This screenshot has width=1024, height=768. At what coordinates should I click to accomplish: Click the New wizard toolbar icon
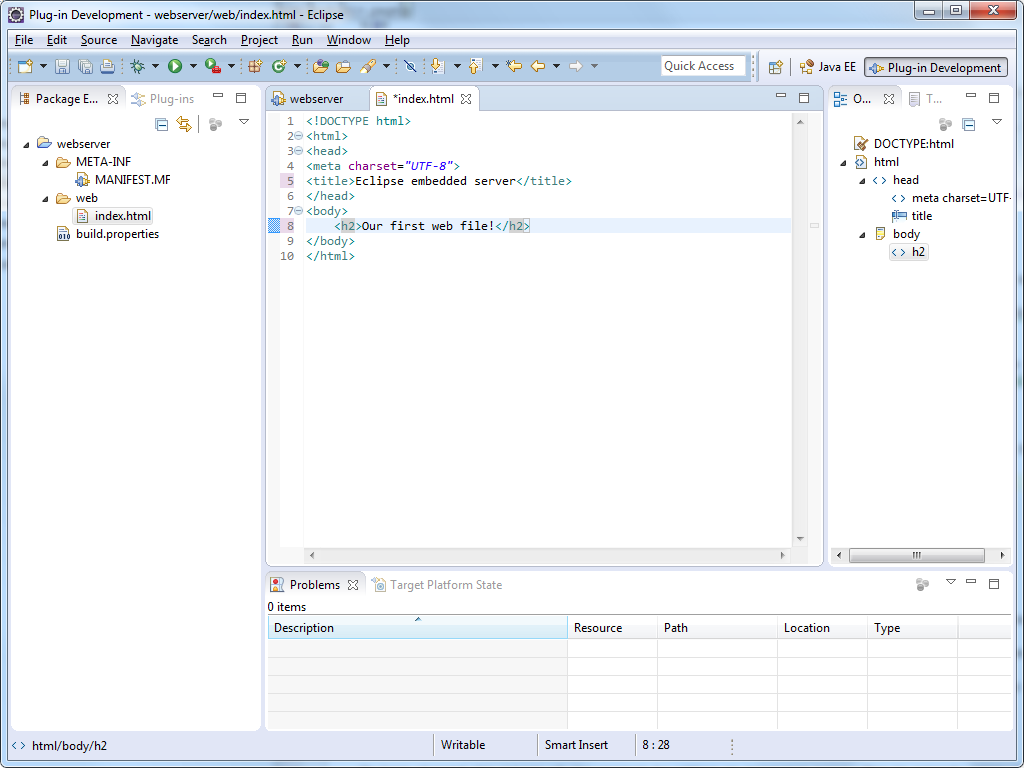pyautogui.click(x=25, y=66)
